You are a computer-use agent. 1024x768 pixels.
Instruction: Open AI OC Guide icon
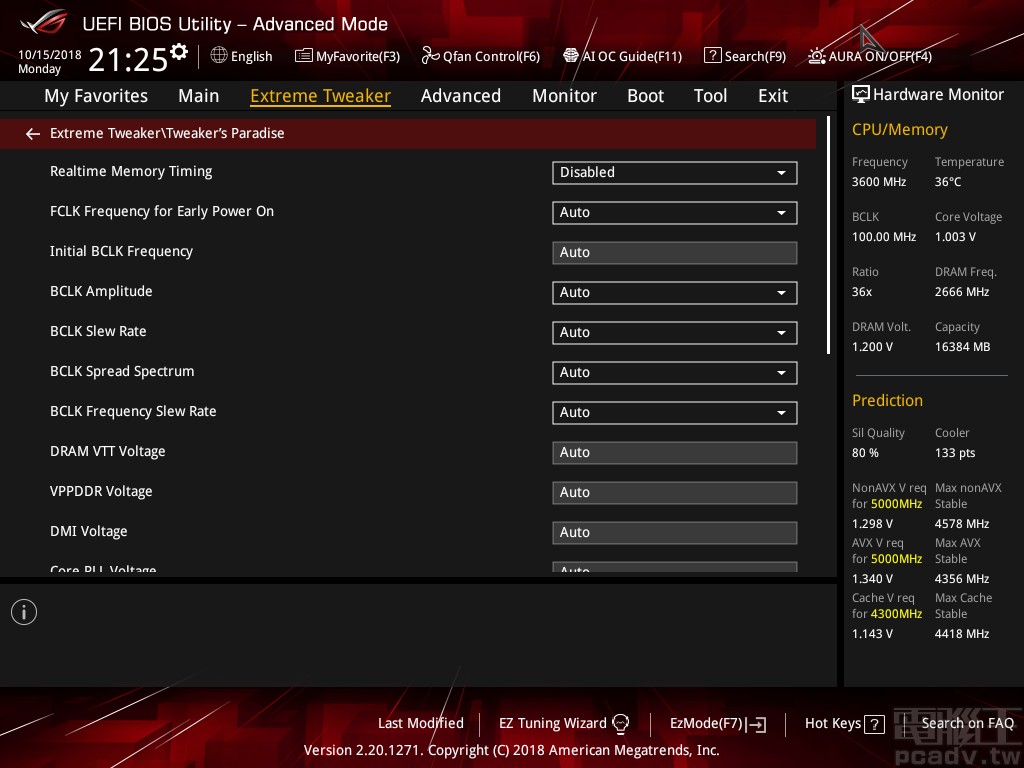click(571, 56)
